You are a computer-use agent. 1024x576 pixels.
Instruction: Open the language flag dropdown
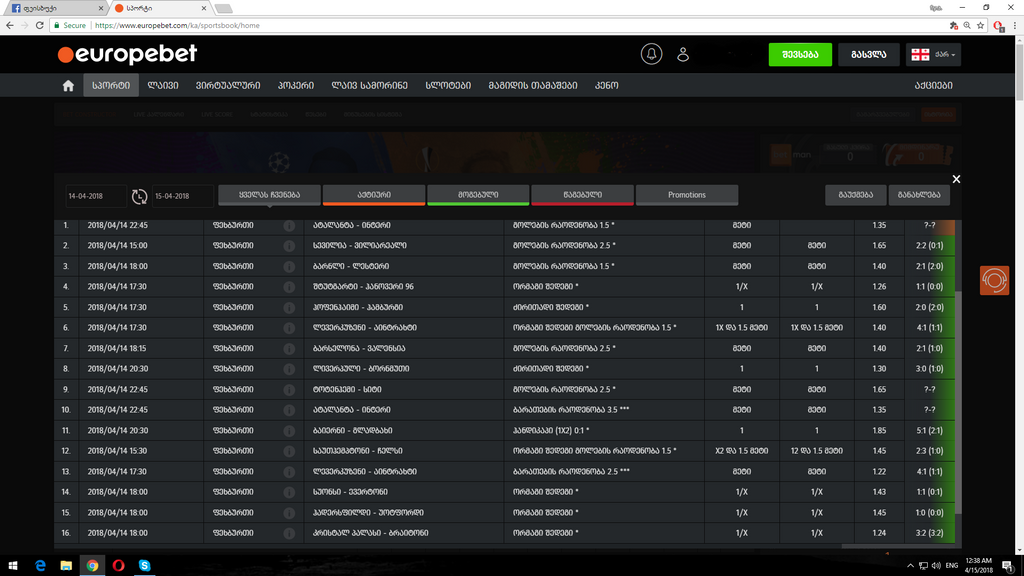933,54
